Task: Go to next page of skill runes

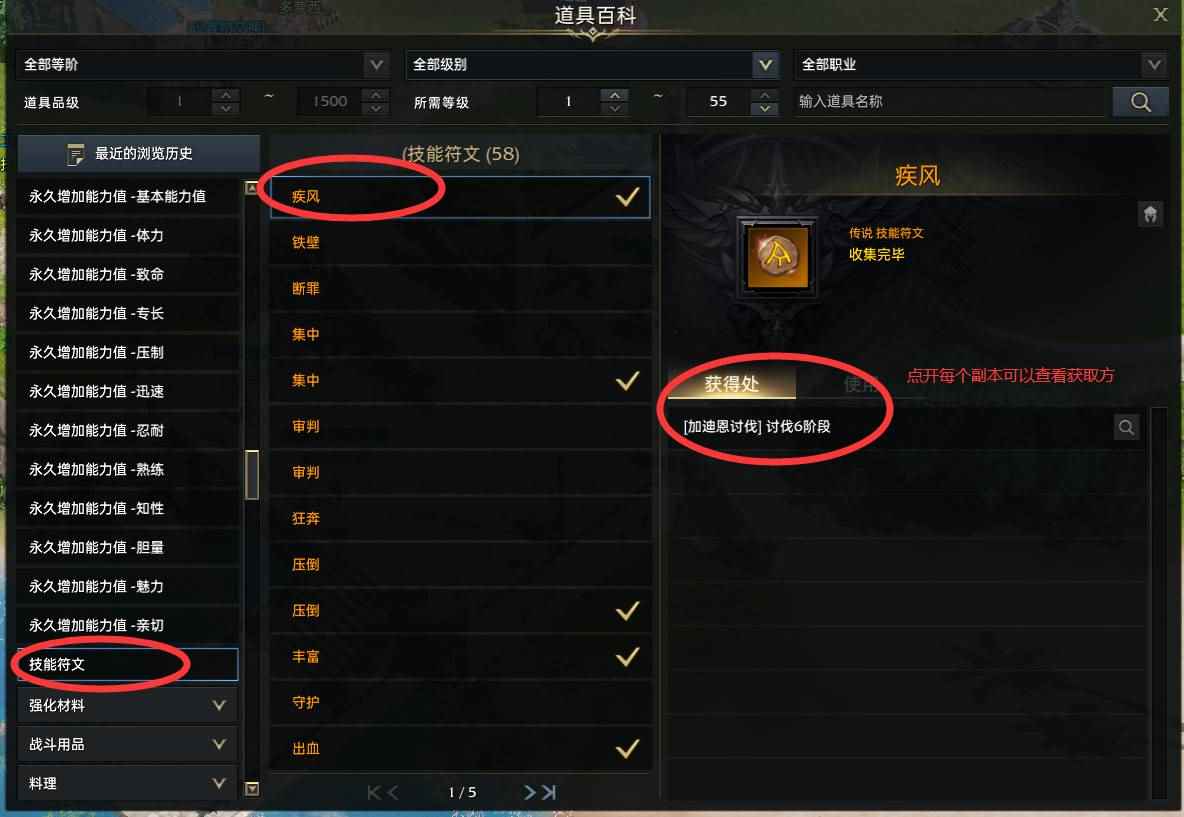Action: (530, 792)
